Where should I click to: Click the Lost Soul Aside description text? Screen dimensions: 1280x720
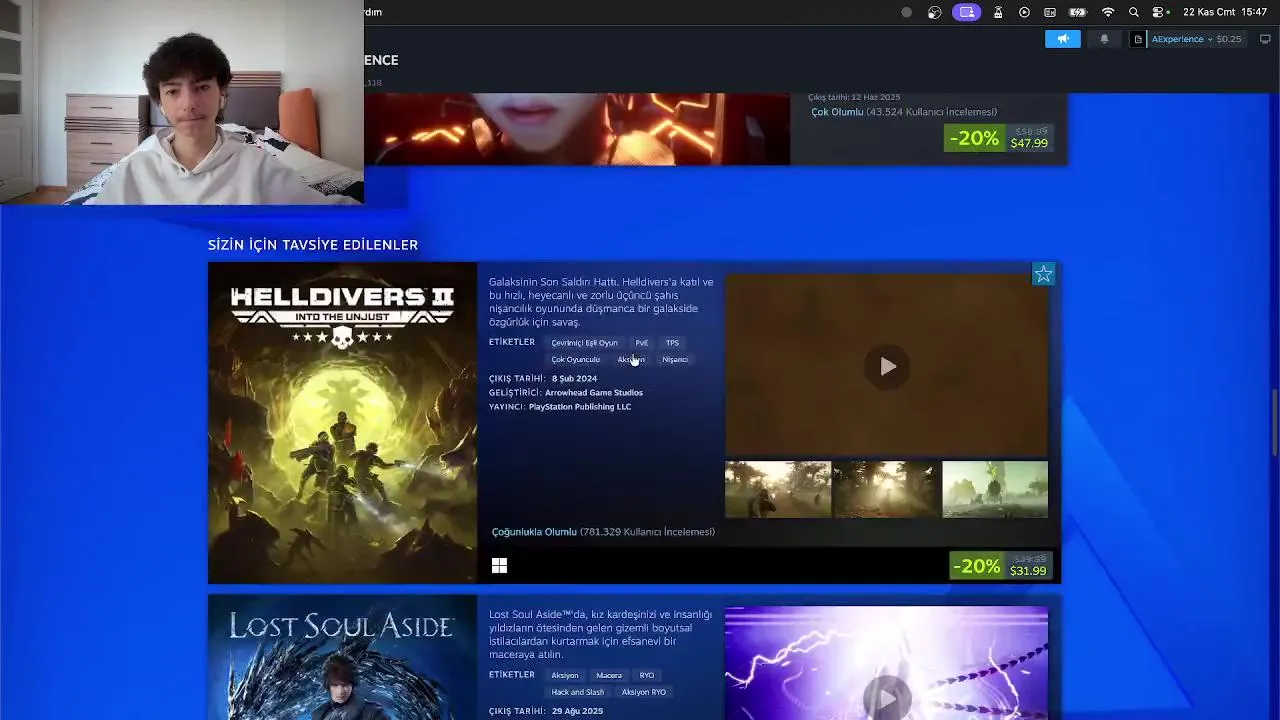pyautogui.click(x=600, y=635)
